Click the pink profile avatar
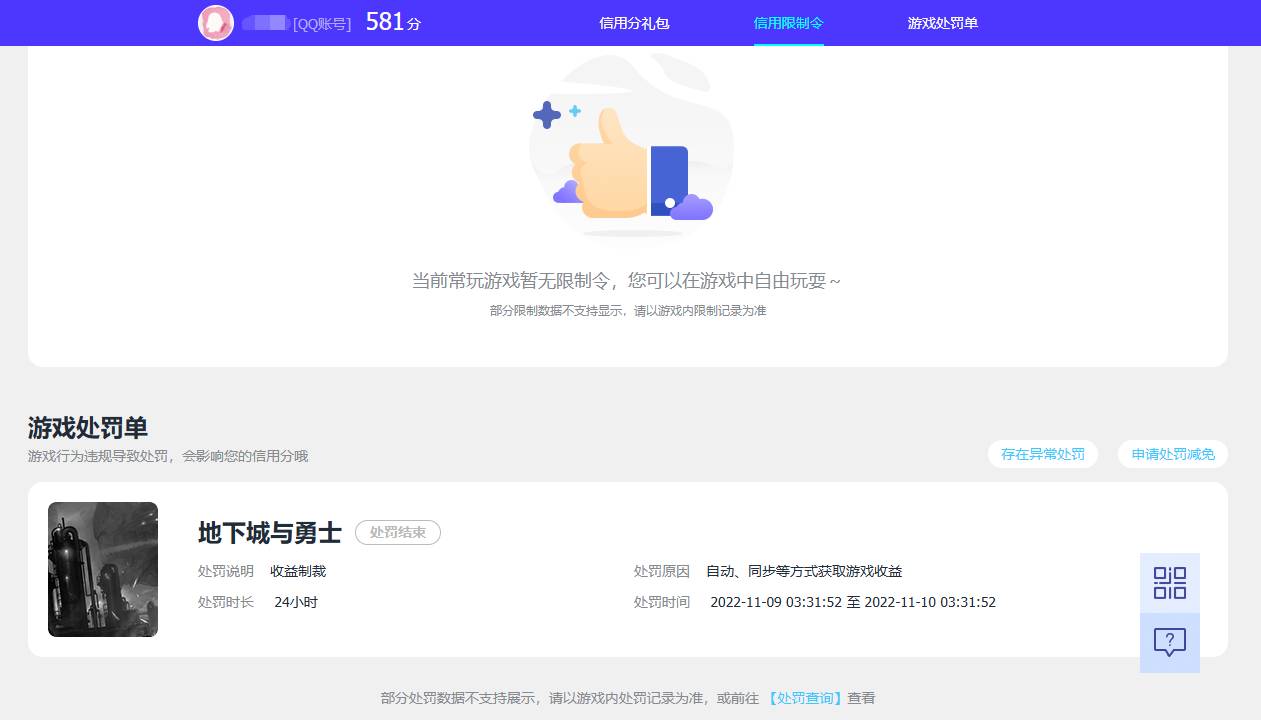The image size is (1261, 720). (215, 22)
